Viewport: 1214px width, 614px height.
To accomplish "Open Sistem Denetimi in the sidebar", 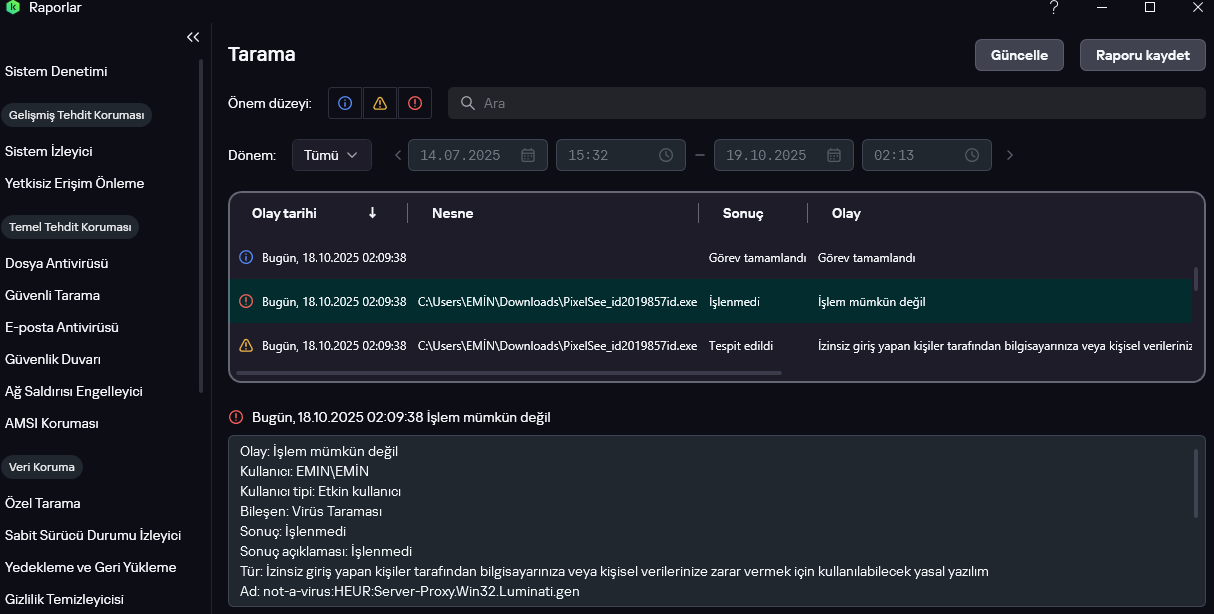I will [x=56, y=71].
